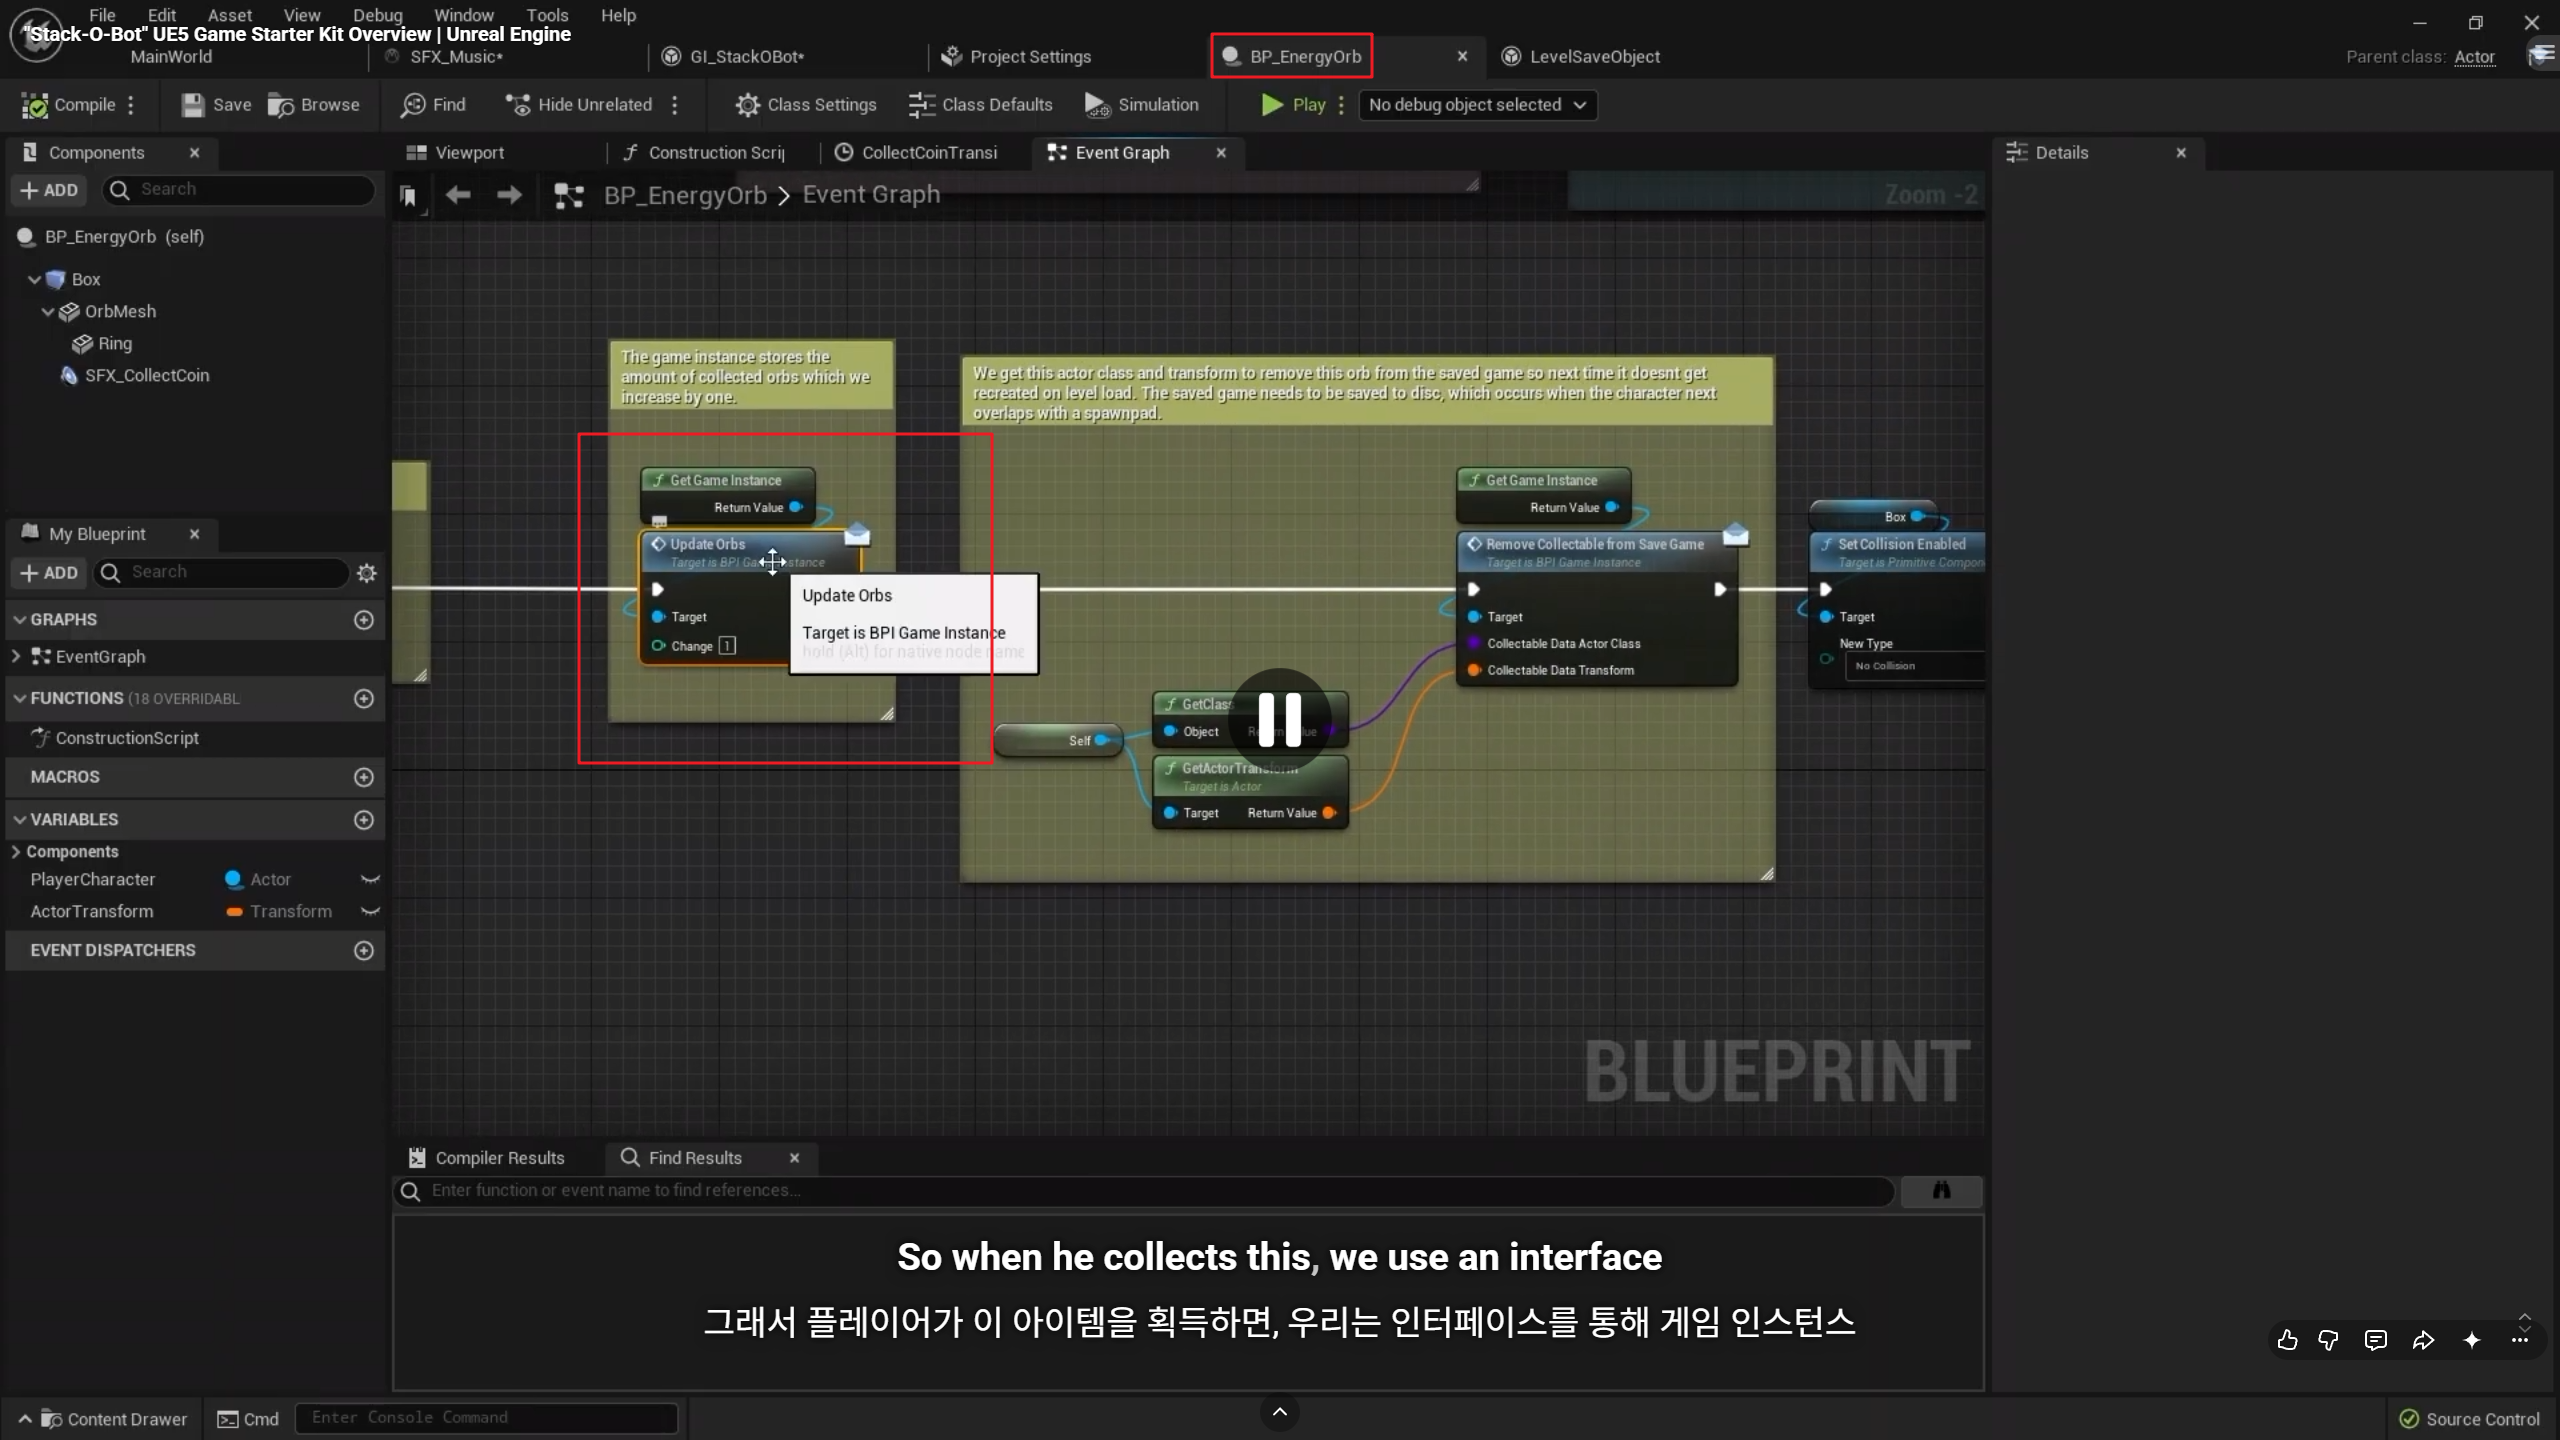Add a new function
This screenshot has height=1440, width=2560.
[x=364, y=698]
